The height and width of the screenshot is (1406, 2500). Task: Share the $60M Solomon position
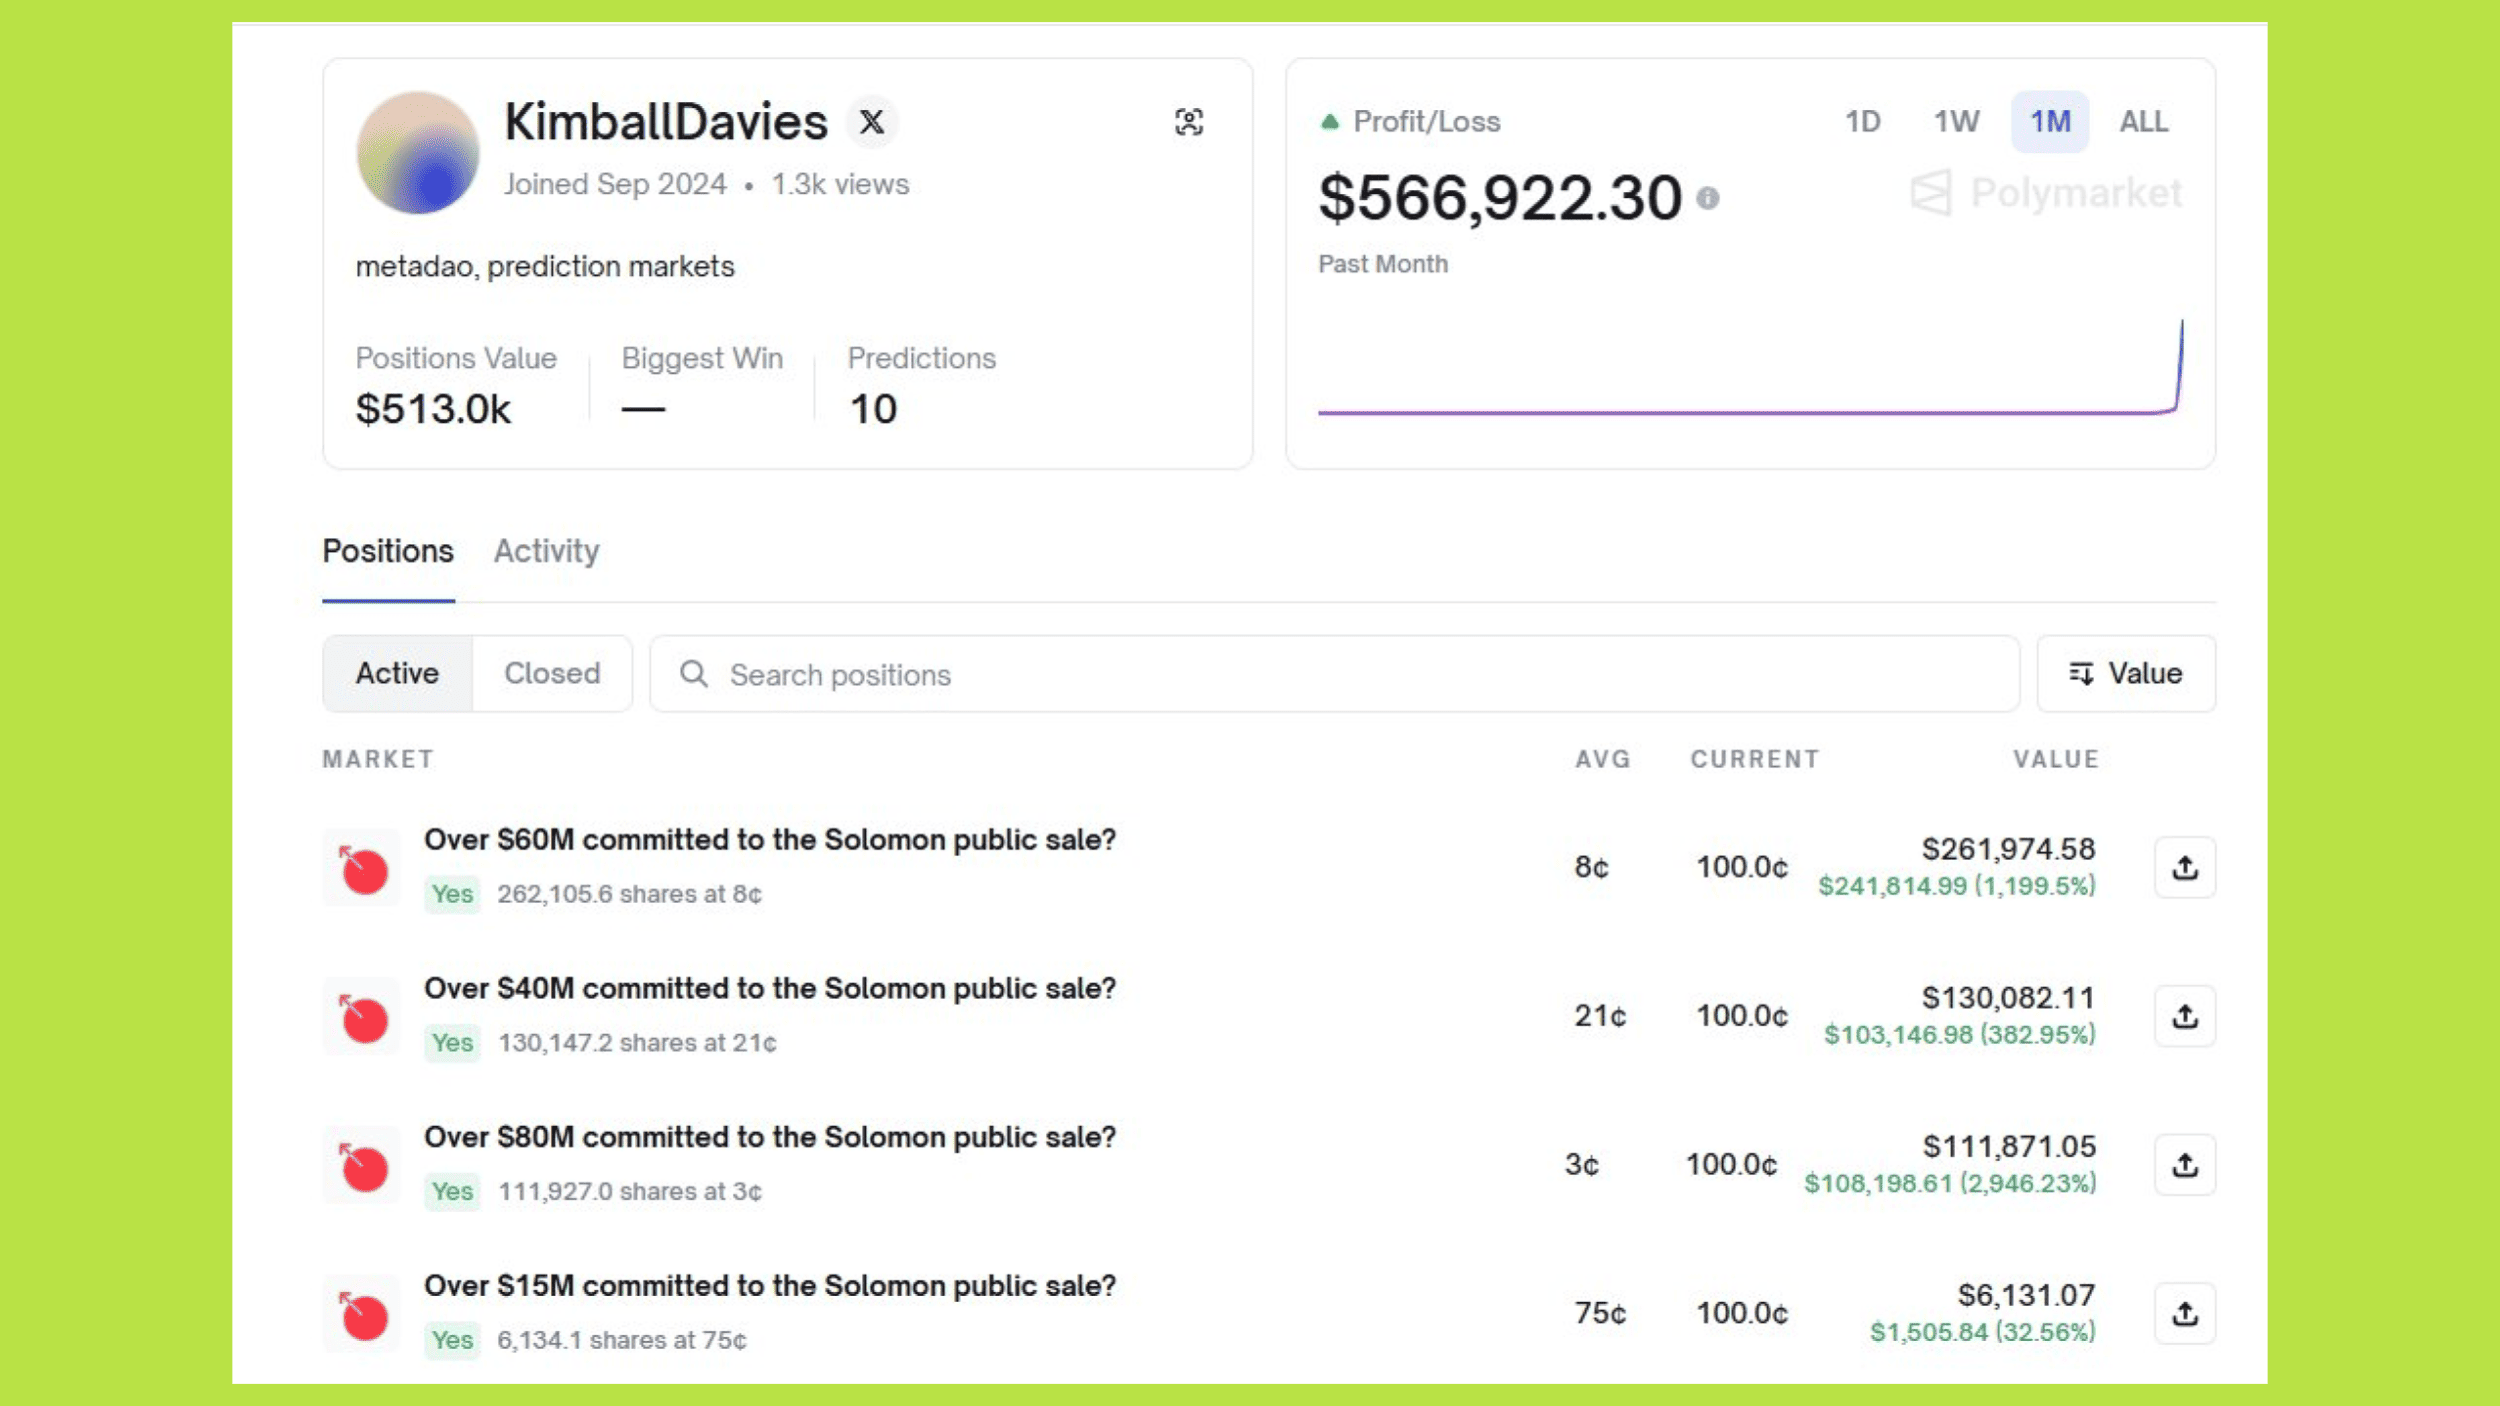(2184, 867)
